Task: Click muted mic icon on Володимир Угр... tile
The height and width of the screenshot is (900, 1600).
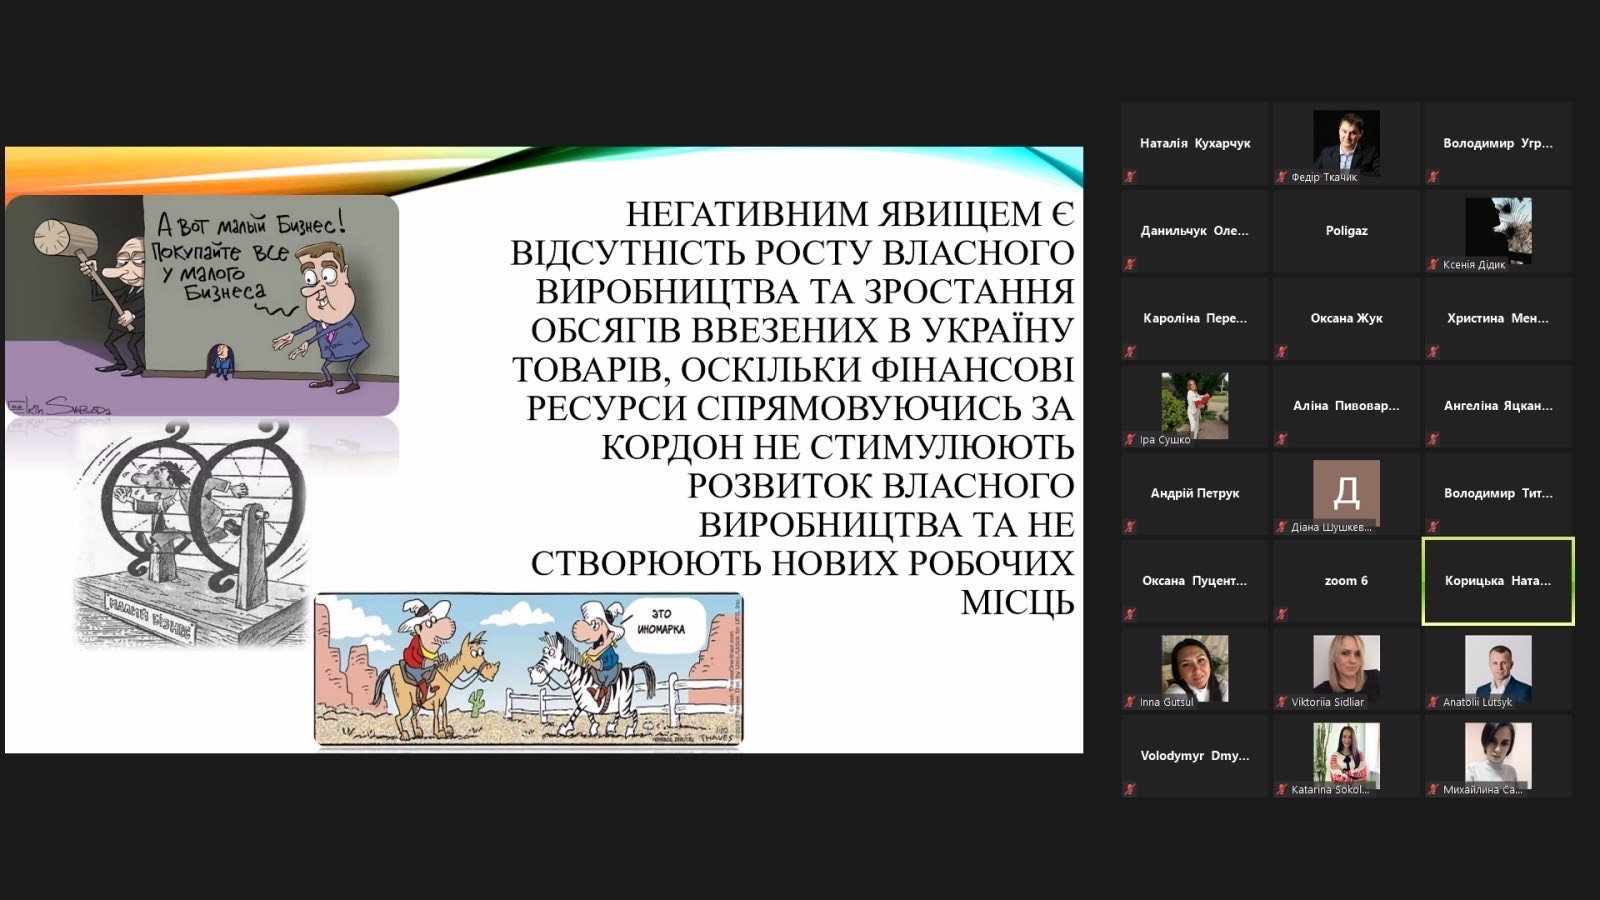Action: [1433, 177]
